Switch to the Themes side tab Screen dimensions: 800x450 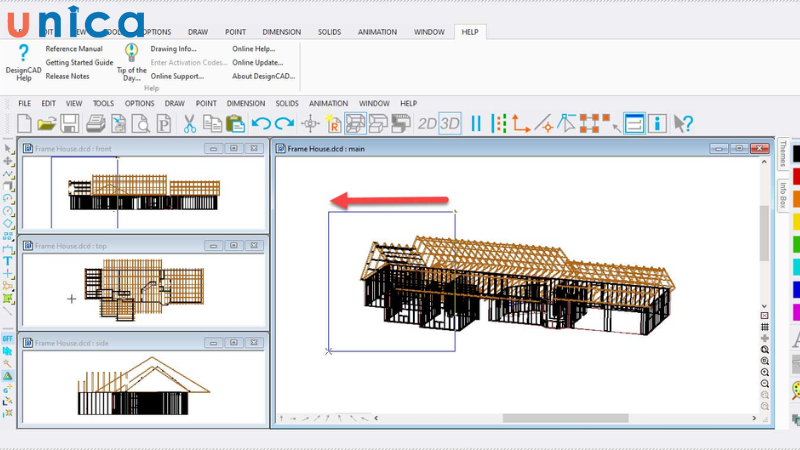[783, 155]
